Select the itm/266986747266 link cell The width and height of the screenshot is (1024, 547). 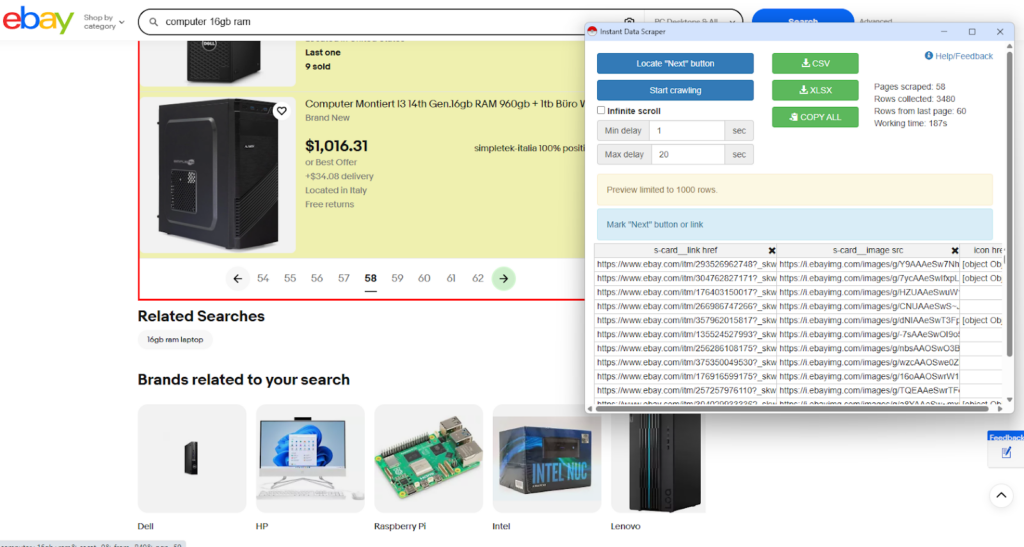tap(686, 306)
